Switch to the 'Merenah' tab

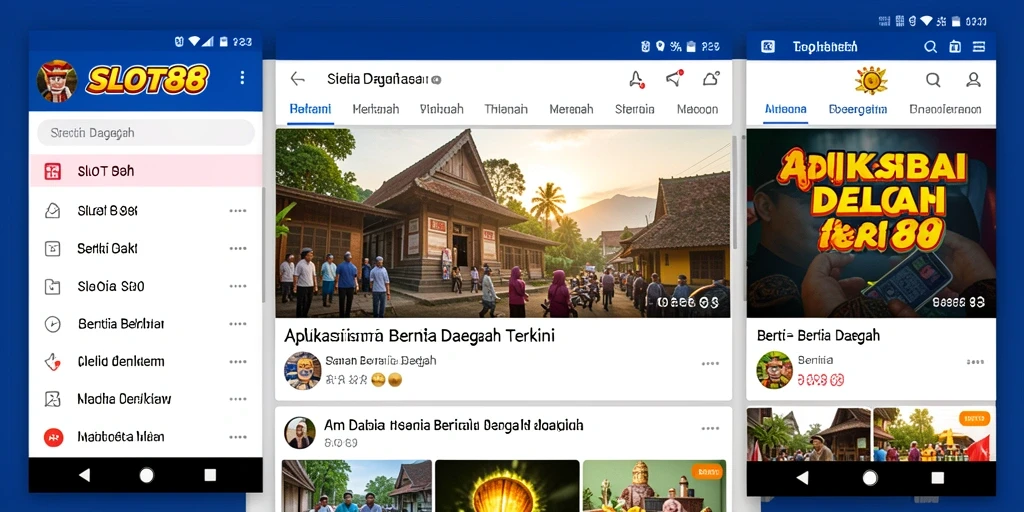pyautogui.click(x=571, y=109)
